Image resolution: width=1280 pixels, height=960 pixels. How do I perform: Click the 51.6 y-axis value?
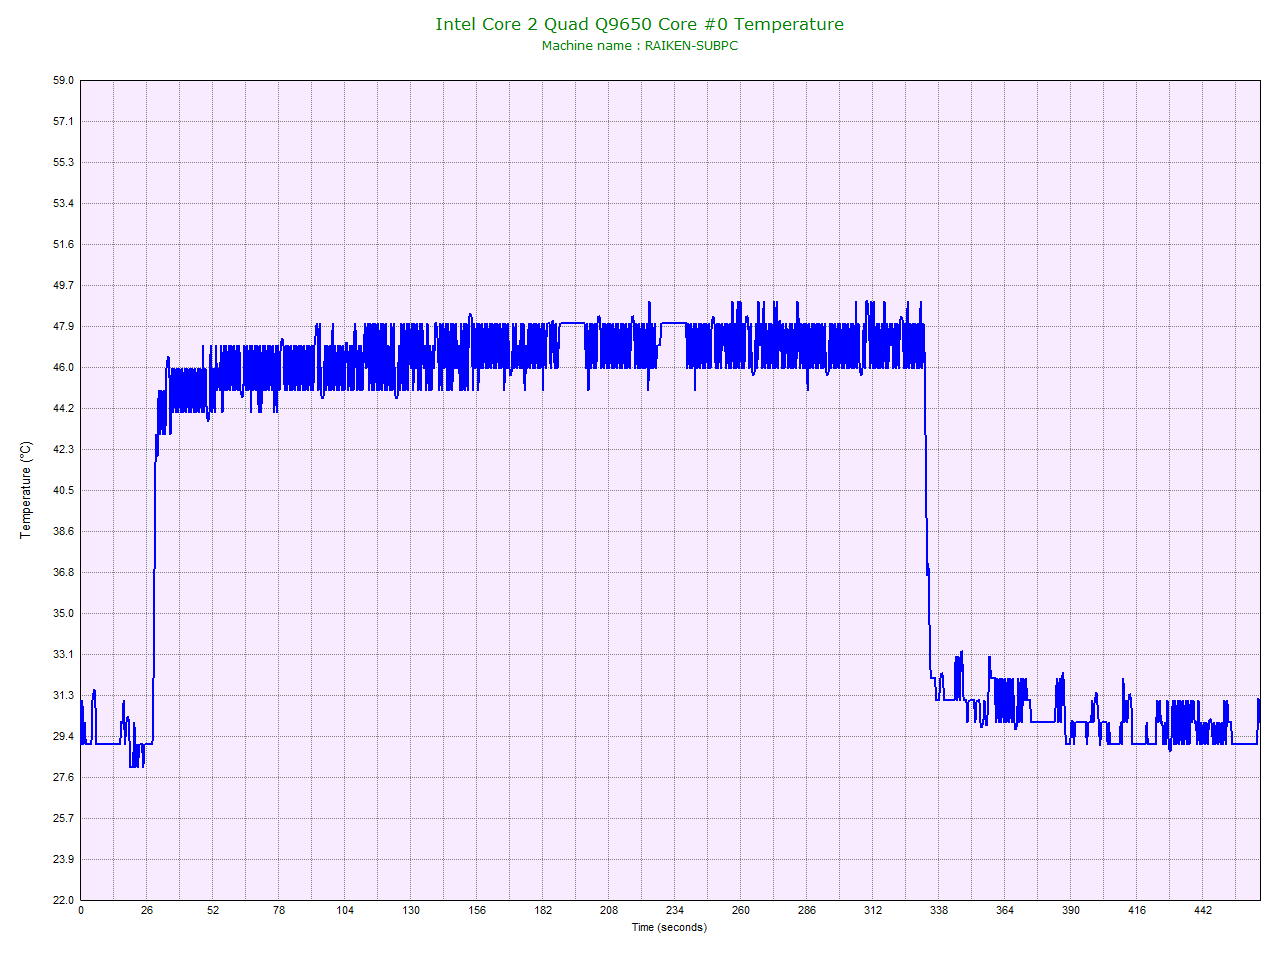pos(63,244)
